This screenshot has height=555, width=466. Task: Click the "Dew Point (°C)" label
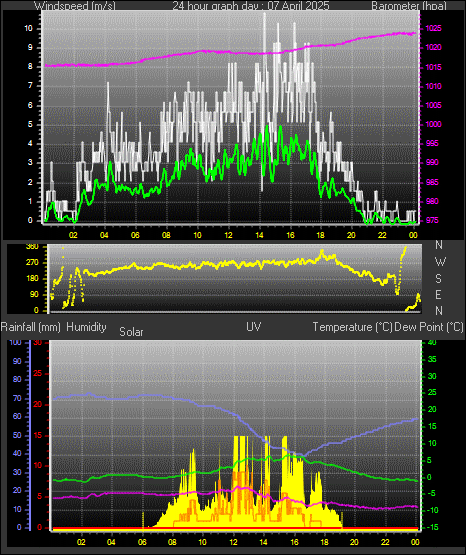tap(429, 327)
